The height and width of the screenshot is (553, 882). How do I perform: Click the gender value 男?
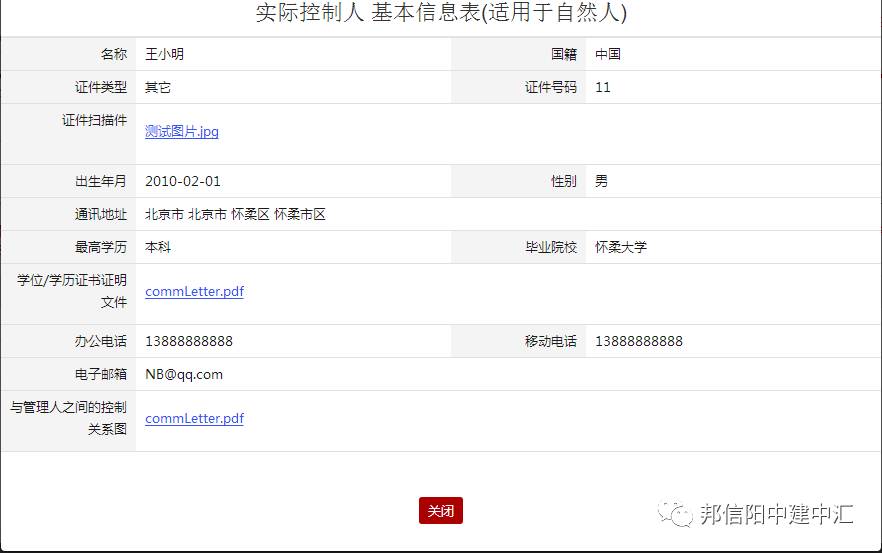pos(601,181)
